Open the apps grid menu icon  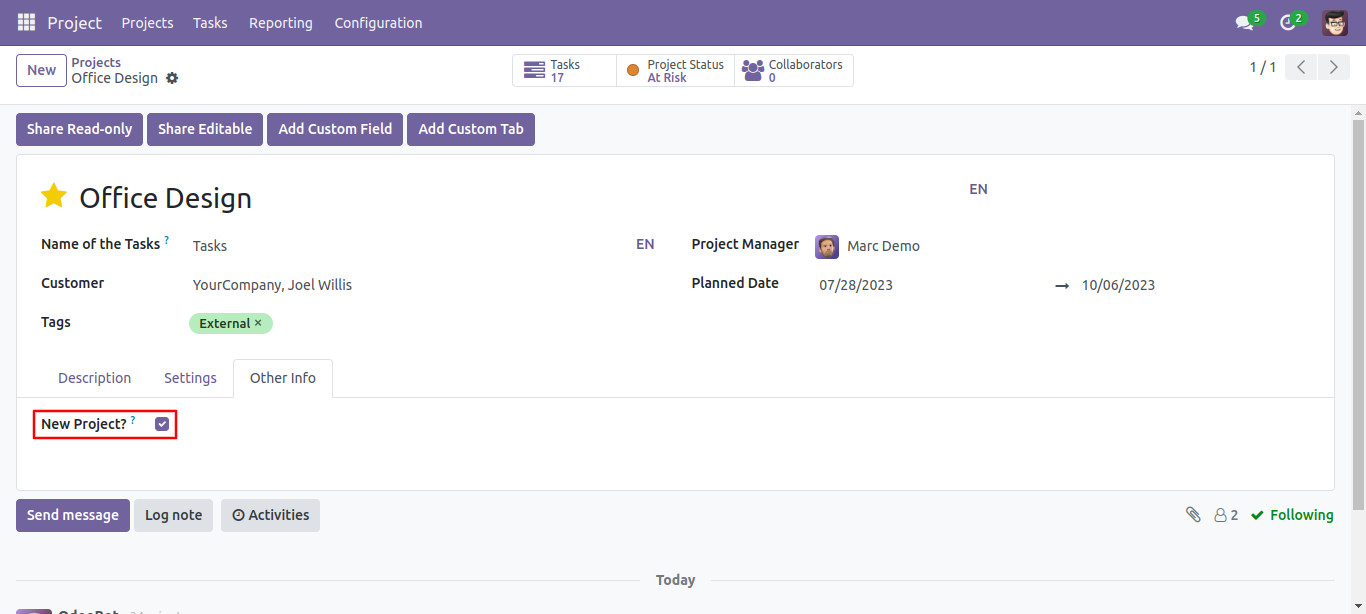(26, 22)
